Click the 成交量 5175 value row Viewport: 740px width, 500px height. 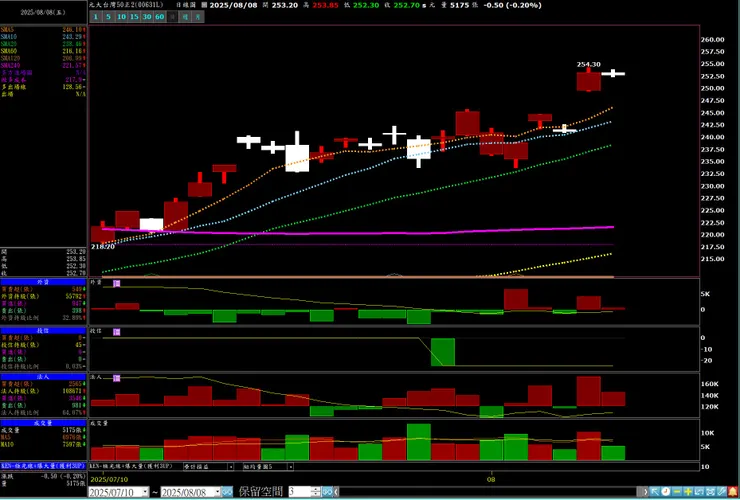43,430
